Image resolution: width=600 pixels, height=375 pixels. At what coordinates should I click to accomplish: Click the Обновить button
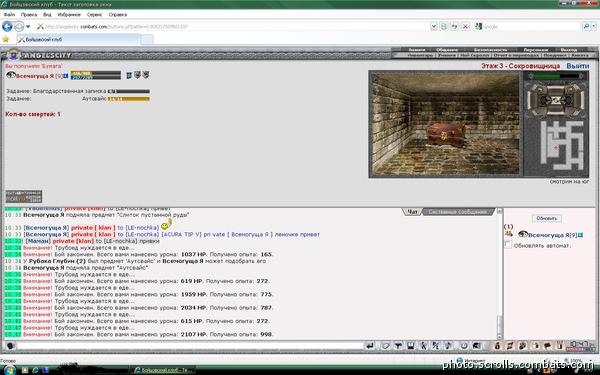pyautogui.click(x=546, y=218)
